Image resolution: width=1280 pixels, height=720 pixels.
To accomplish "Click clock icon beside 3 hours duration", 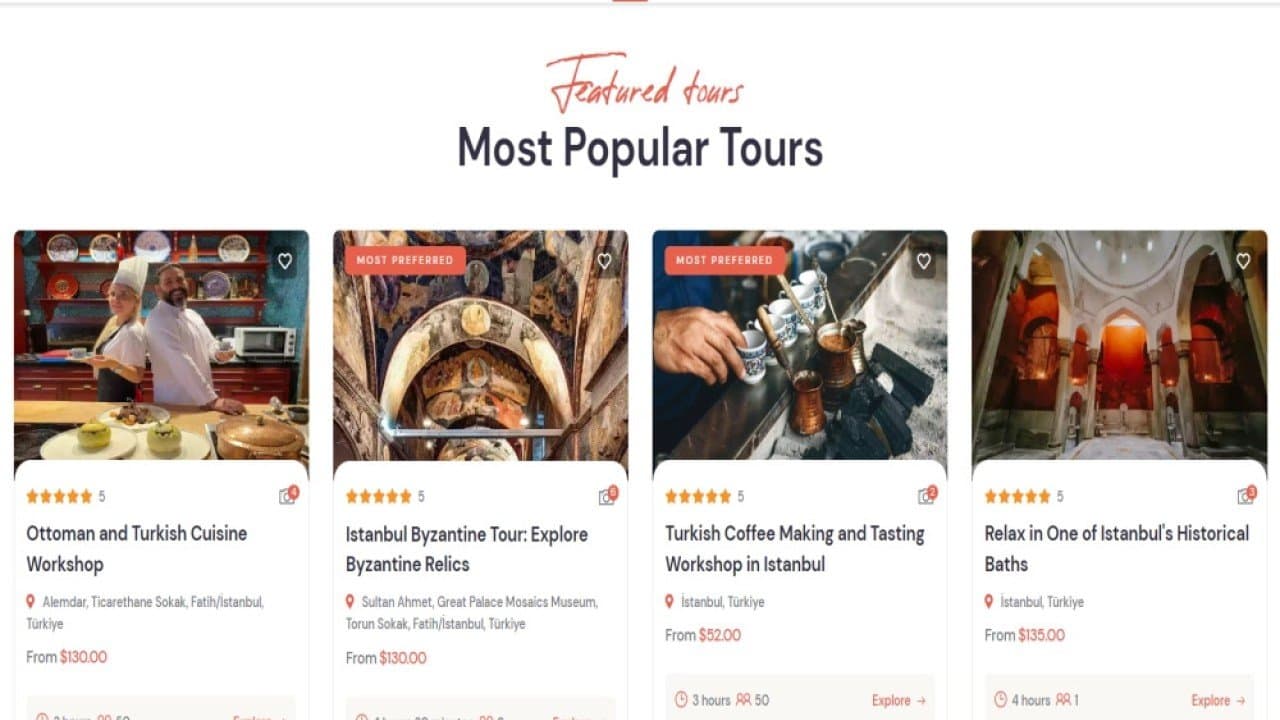I will [681, 700].
